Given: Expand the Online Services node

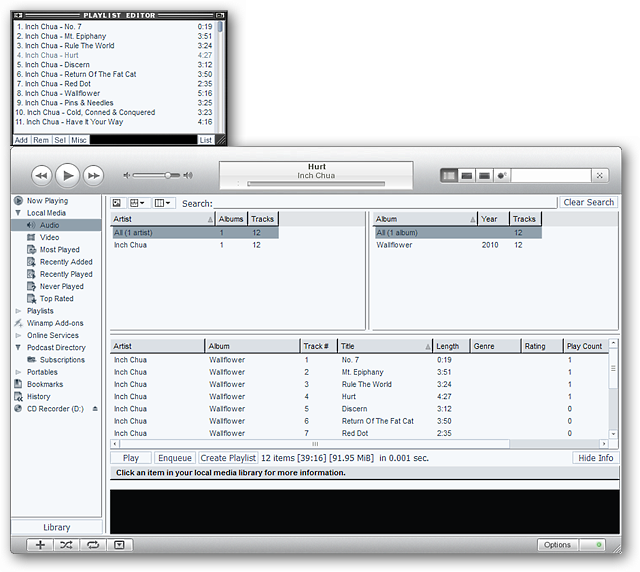Looking at the screenshot, I should pos(18,336).
